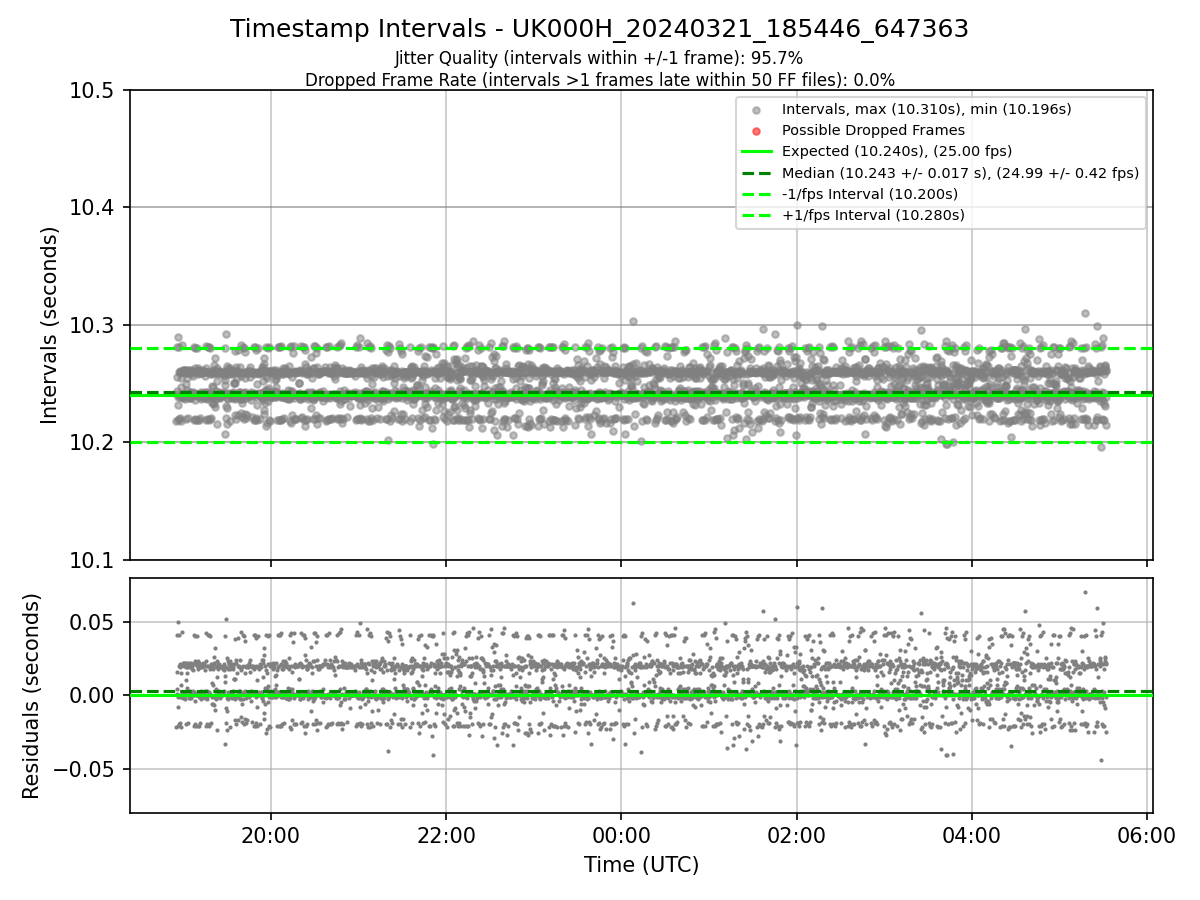Click the dark green dashed sample for Median in legend
Screen dimensions: 1200x900
coord(757,173)
